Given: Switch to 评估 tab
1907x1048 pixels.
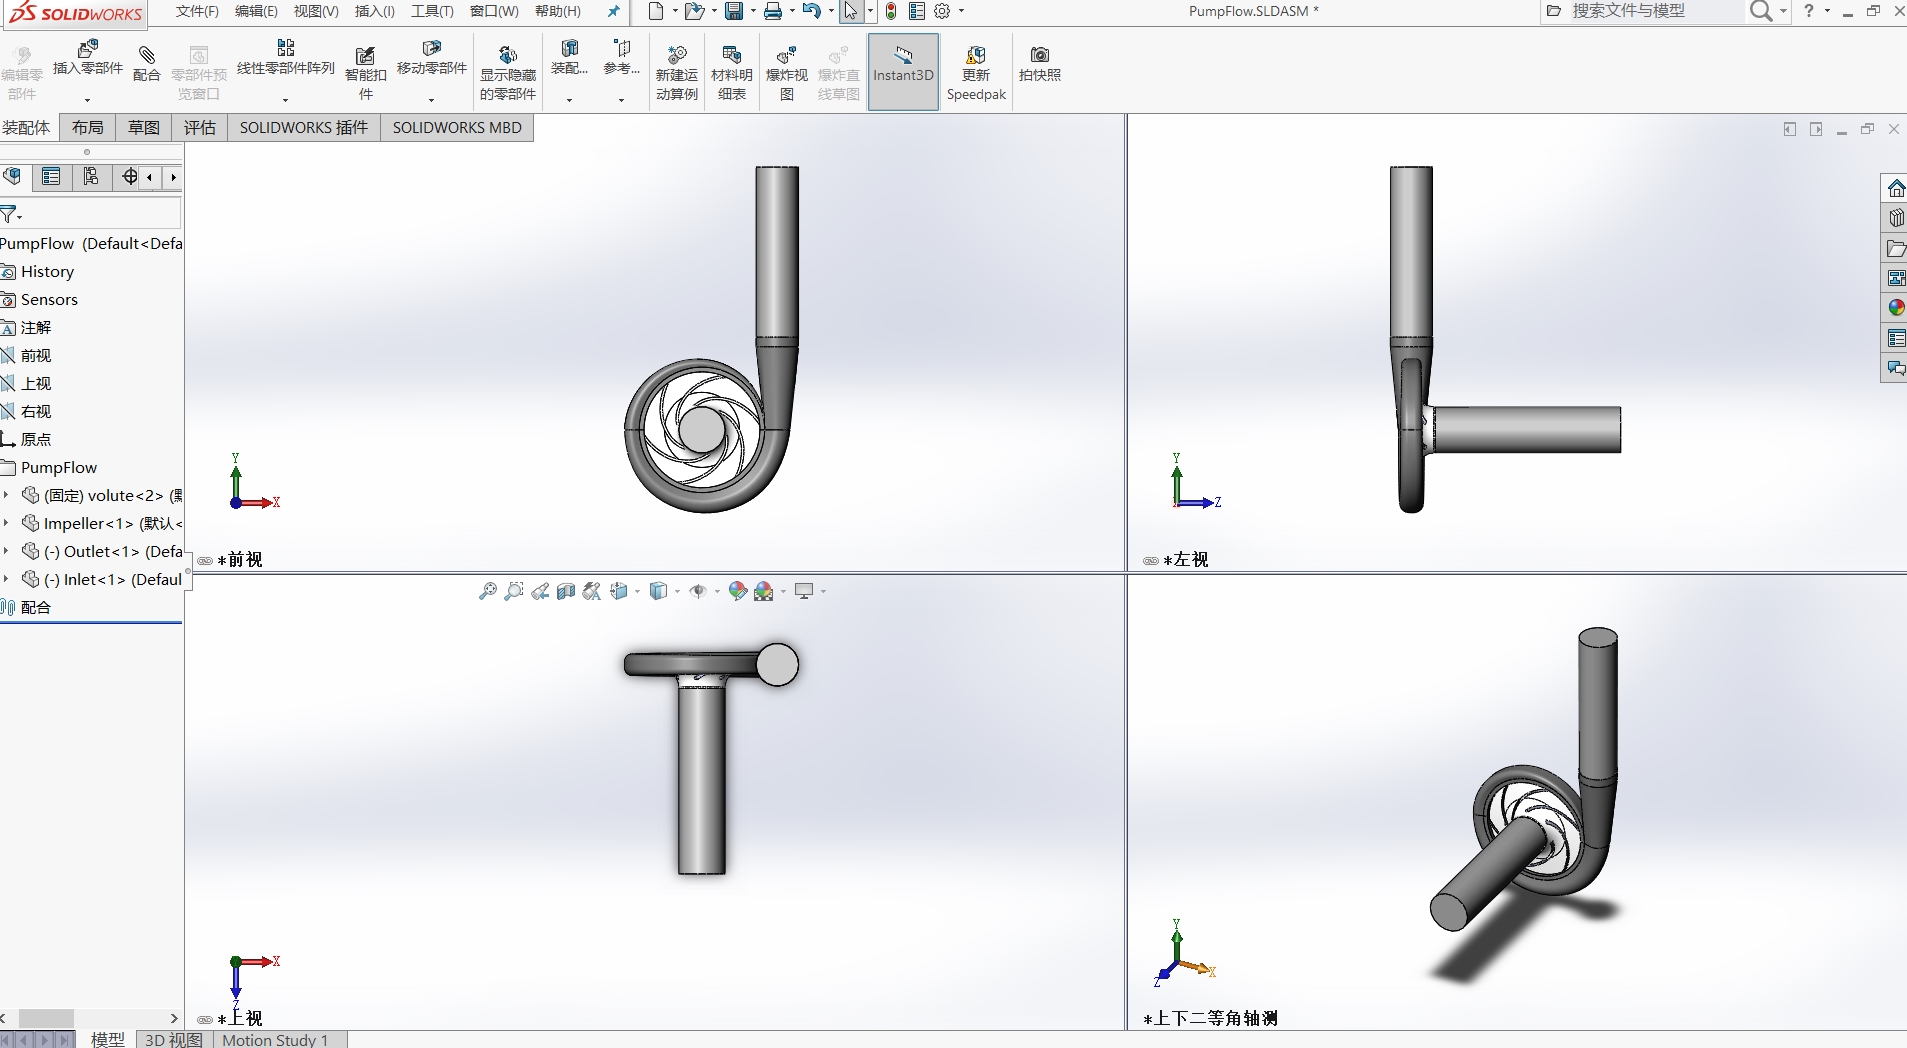Looking at the screenshot, I should click(200, 127).
